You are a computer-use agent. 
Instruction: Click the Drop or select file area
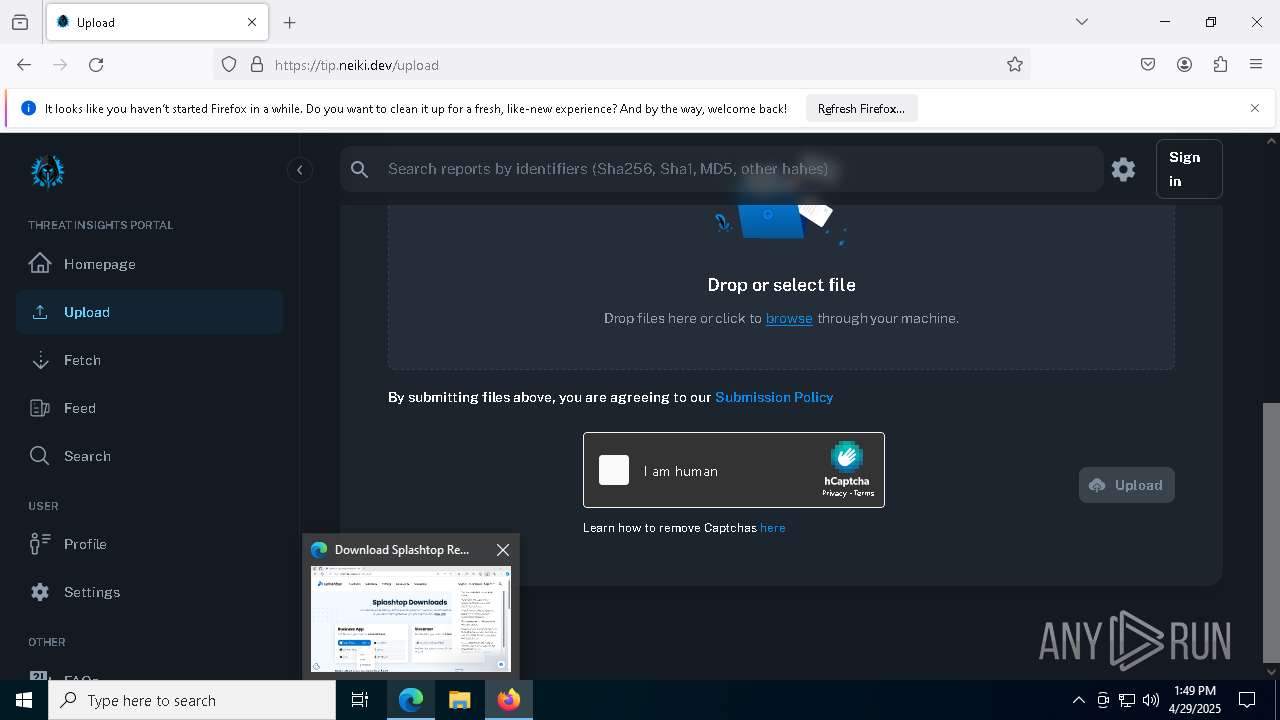click(x=781, y=285)
